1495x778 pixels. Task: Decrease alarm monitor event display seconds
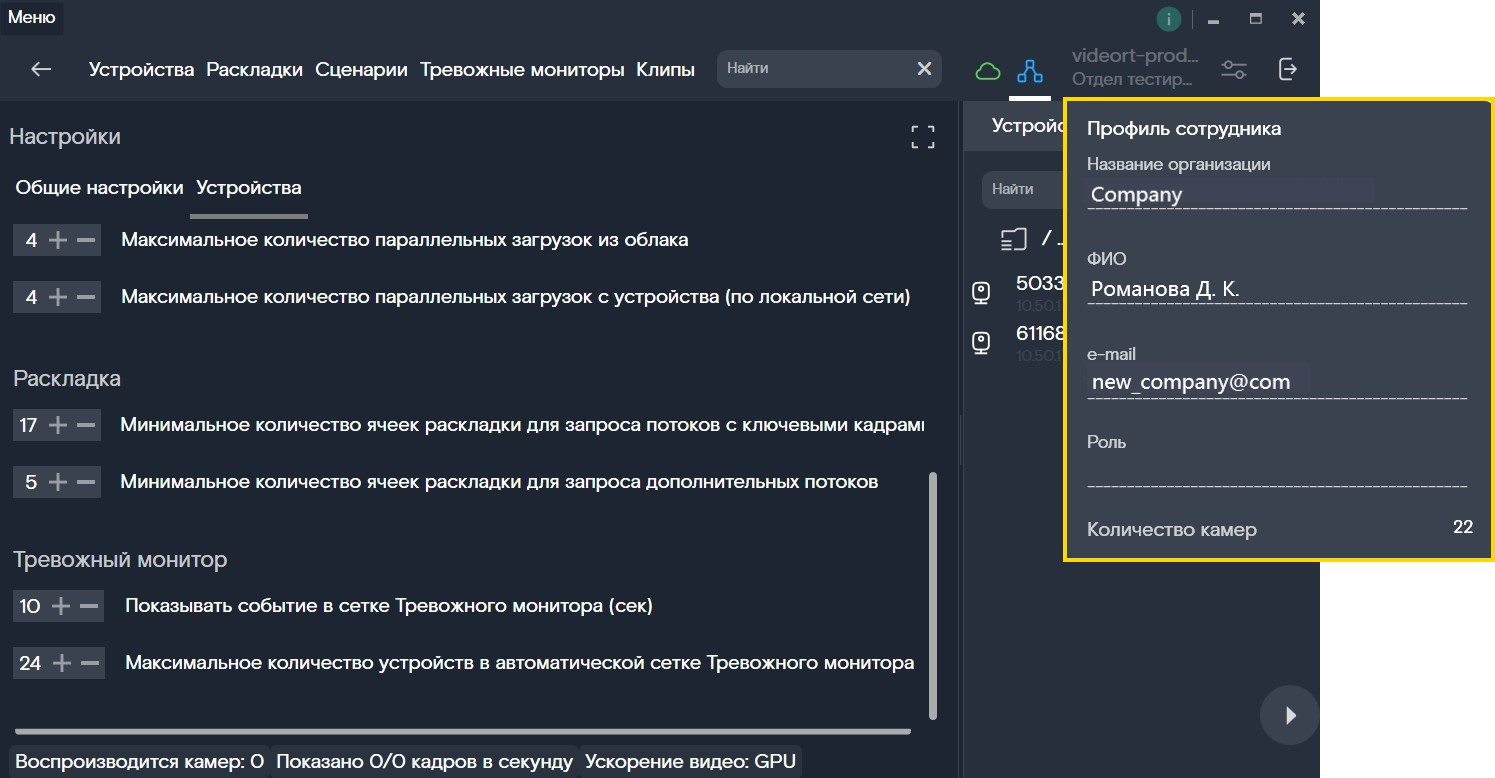tap(89, 606)
